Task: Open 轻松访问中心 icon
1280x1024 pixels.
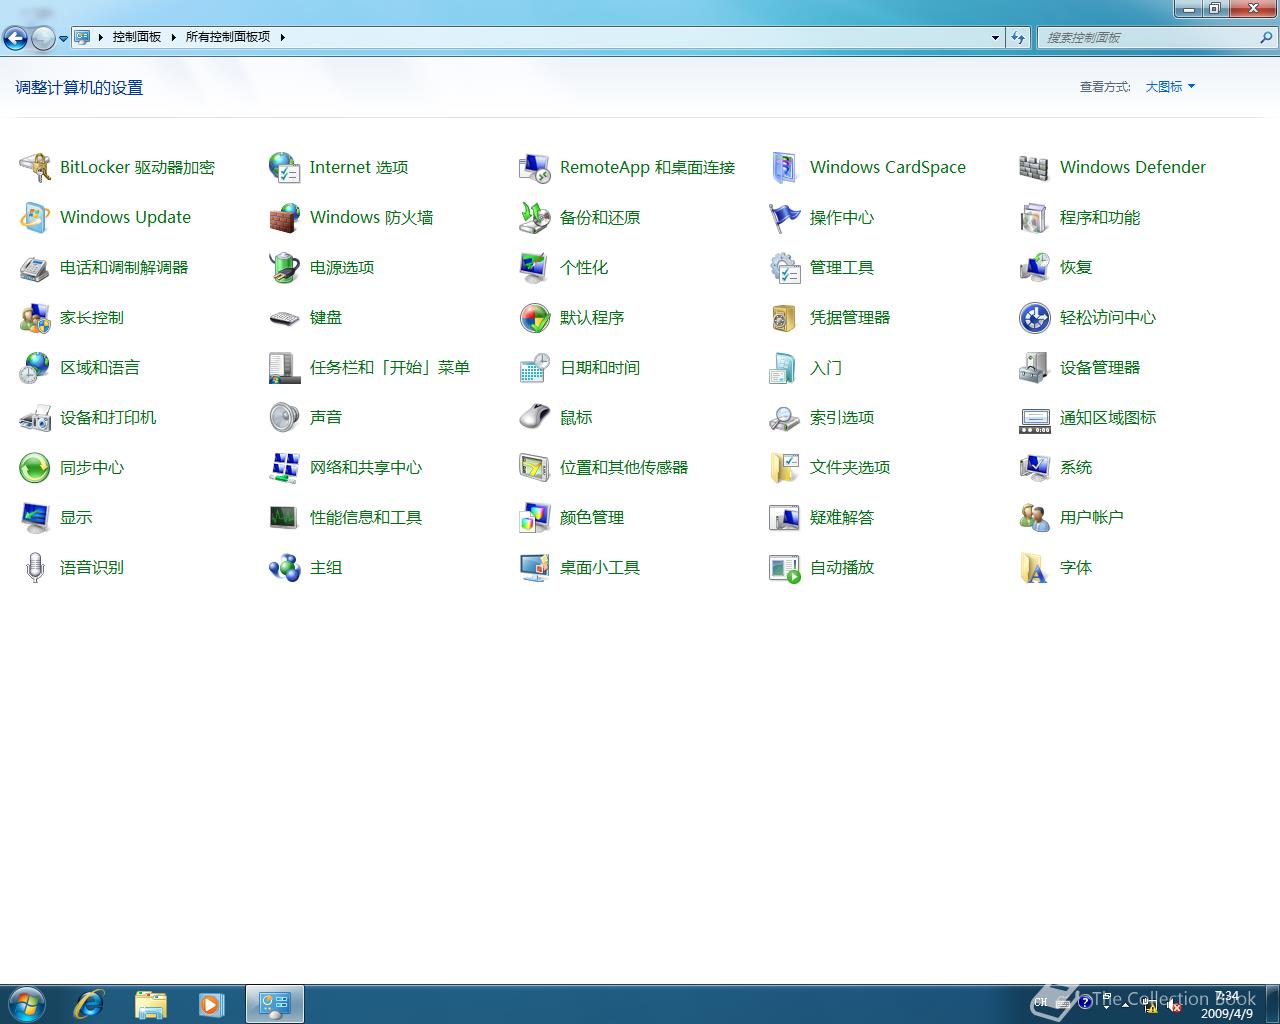Action: [x=1035, y=317]
